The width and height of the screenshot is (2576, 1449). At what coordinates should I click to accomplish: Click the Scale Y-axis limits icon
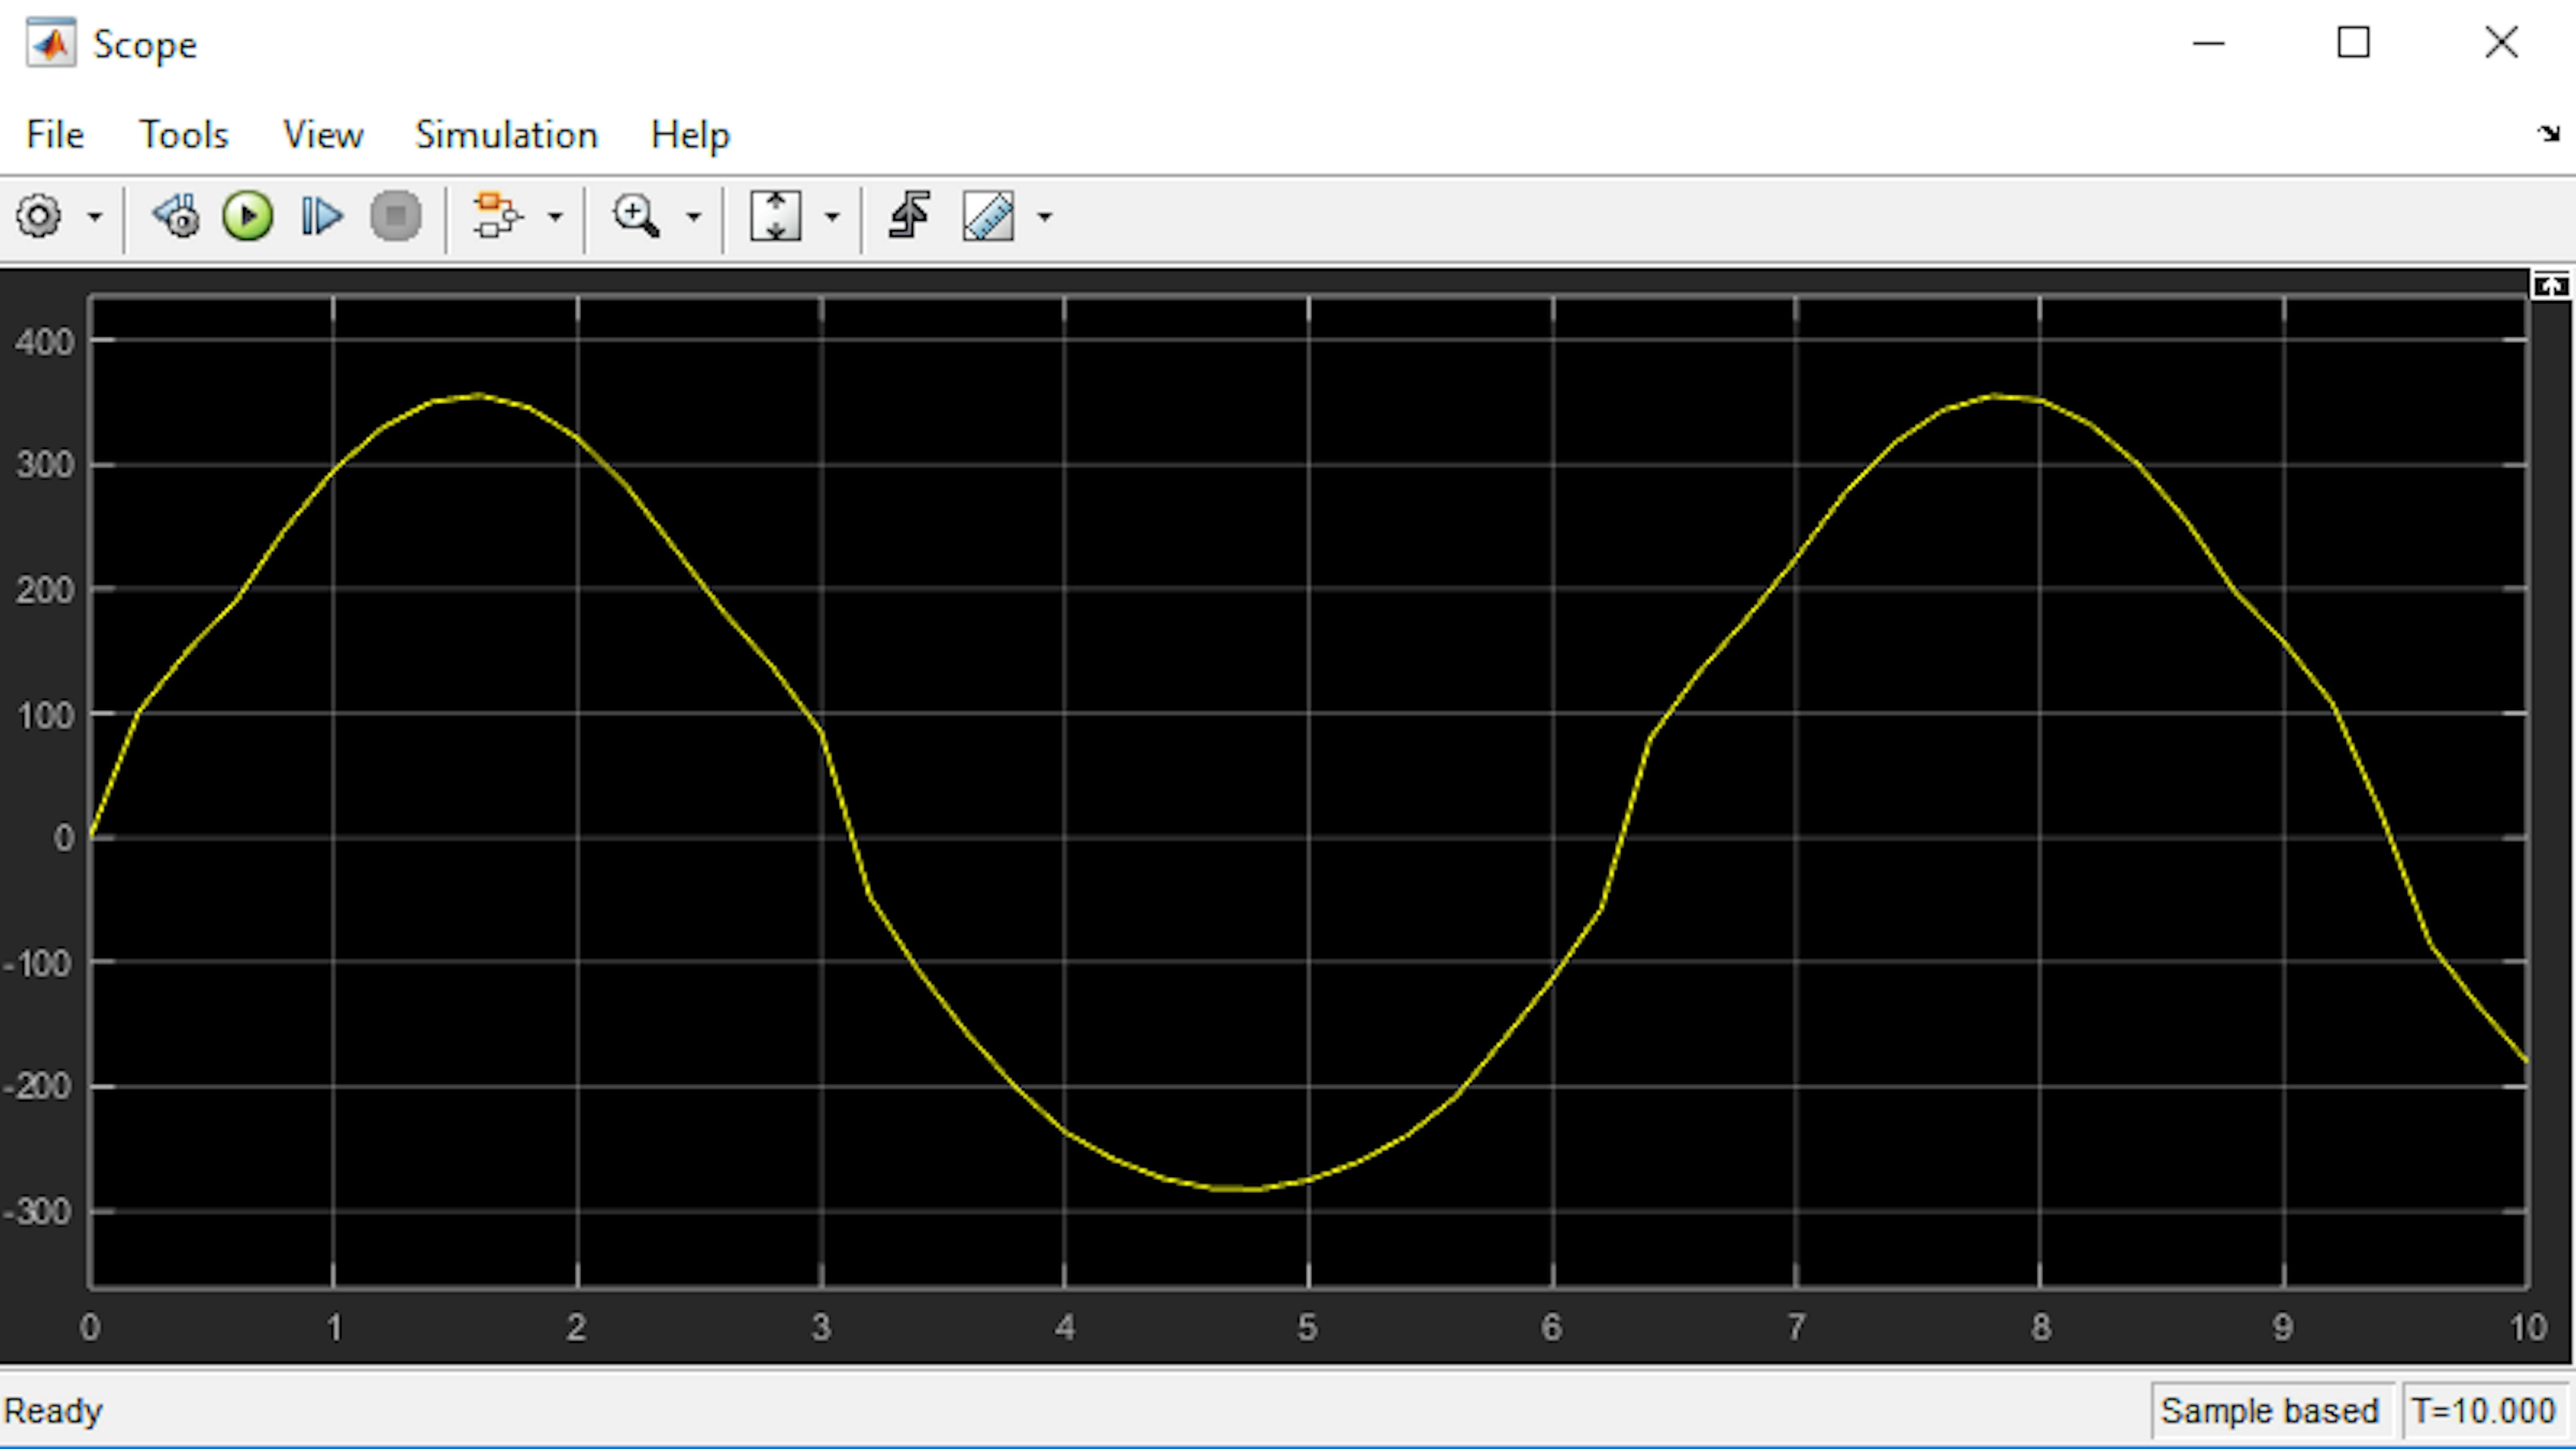point(775,216)
